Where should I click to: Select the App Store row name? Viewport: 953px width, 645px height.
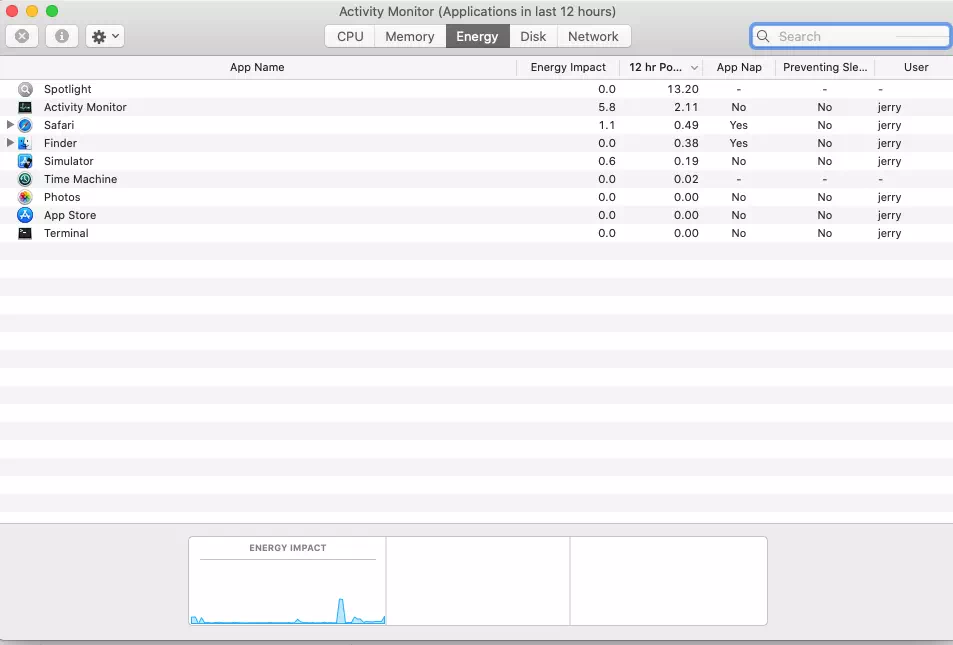(70, 215)
